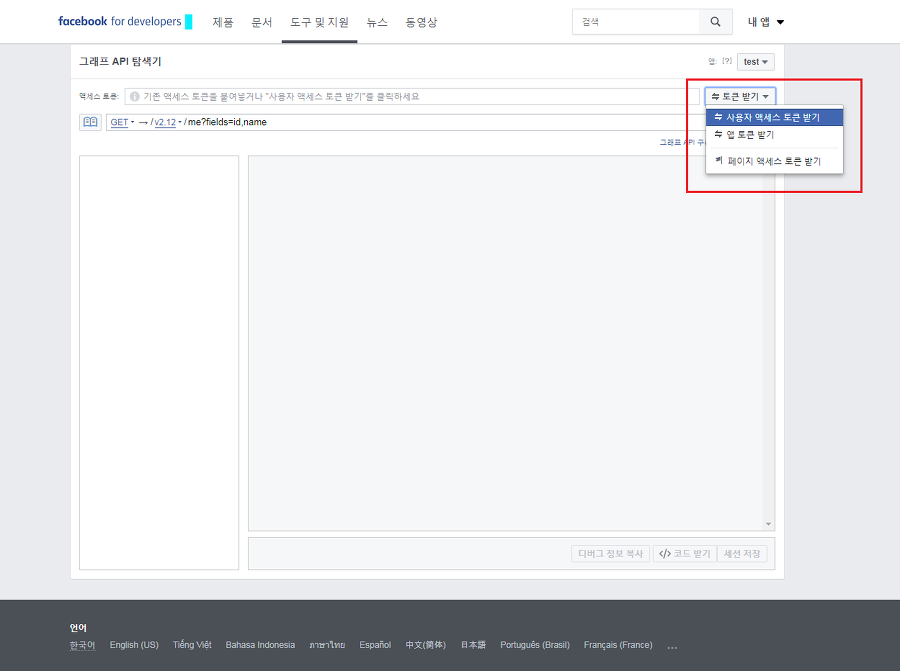Click the me?fields=id,name query path
900x671 pixels.
coord(227,122)
